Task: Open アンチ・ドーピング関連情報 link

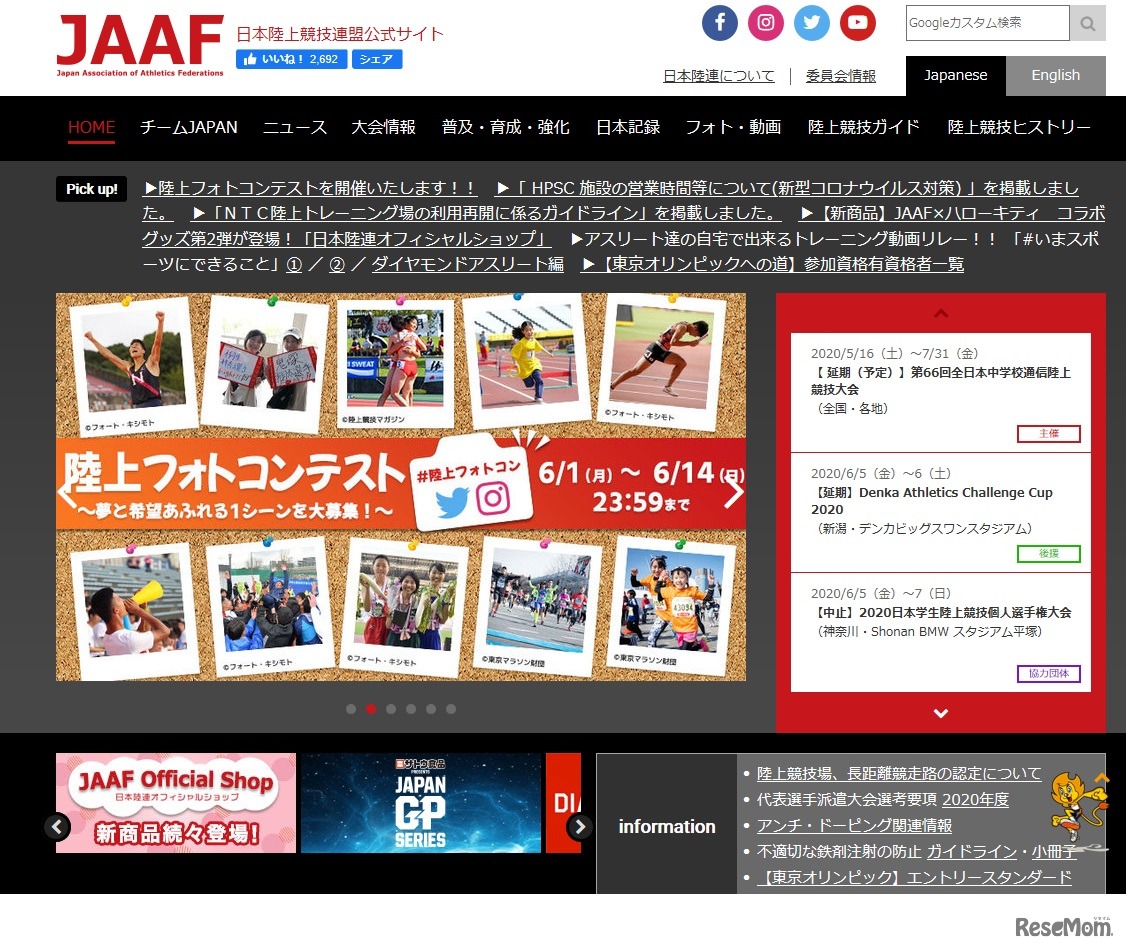Action: (x=855, y=826)
